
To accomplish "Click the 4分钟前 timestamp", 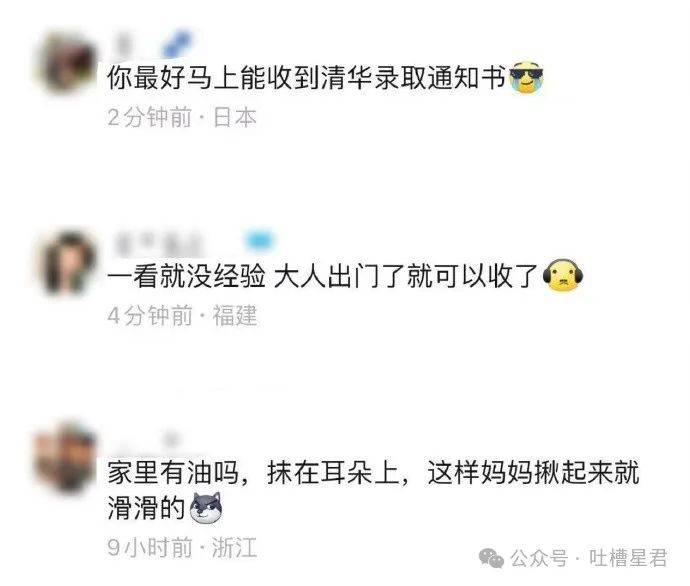I will click(150, 315).
